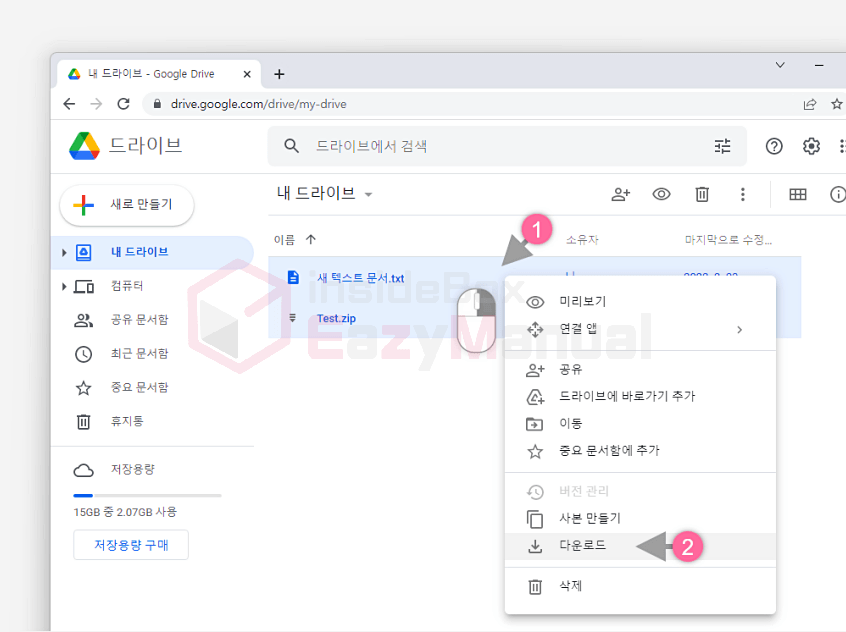The width and height of the screenshot is (846, 632).
Task: Select 내 드라이브 in the sidebar
Action: 152,252
